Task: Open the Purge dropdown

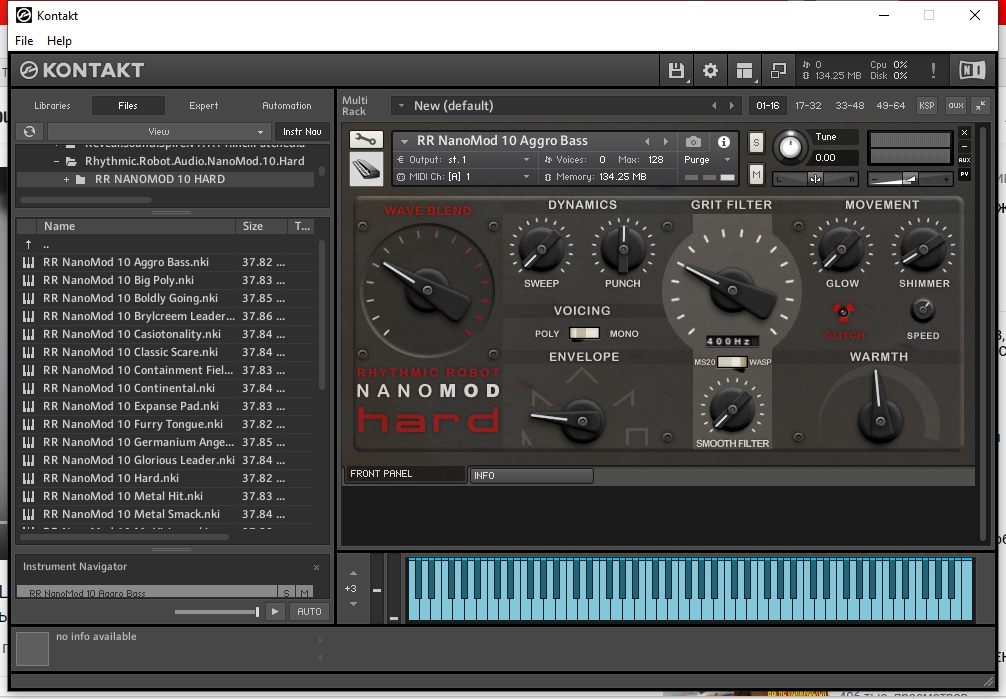Action: [x=707, y=160]
